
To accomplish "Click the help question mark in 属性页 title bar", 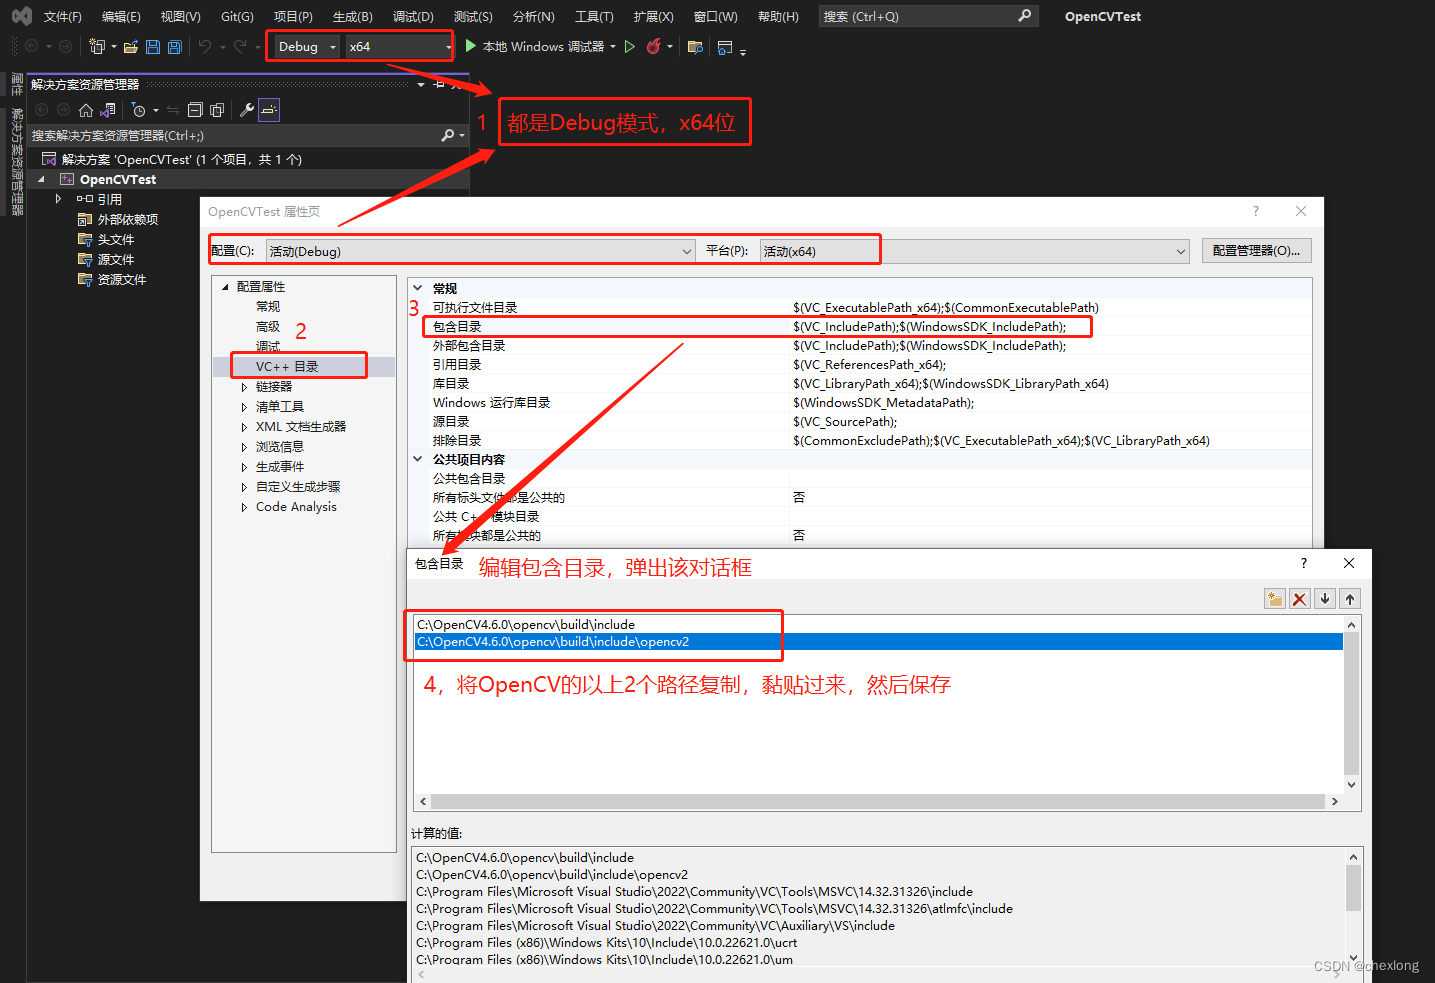I will point(1256,211).
